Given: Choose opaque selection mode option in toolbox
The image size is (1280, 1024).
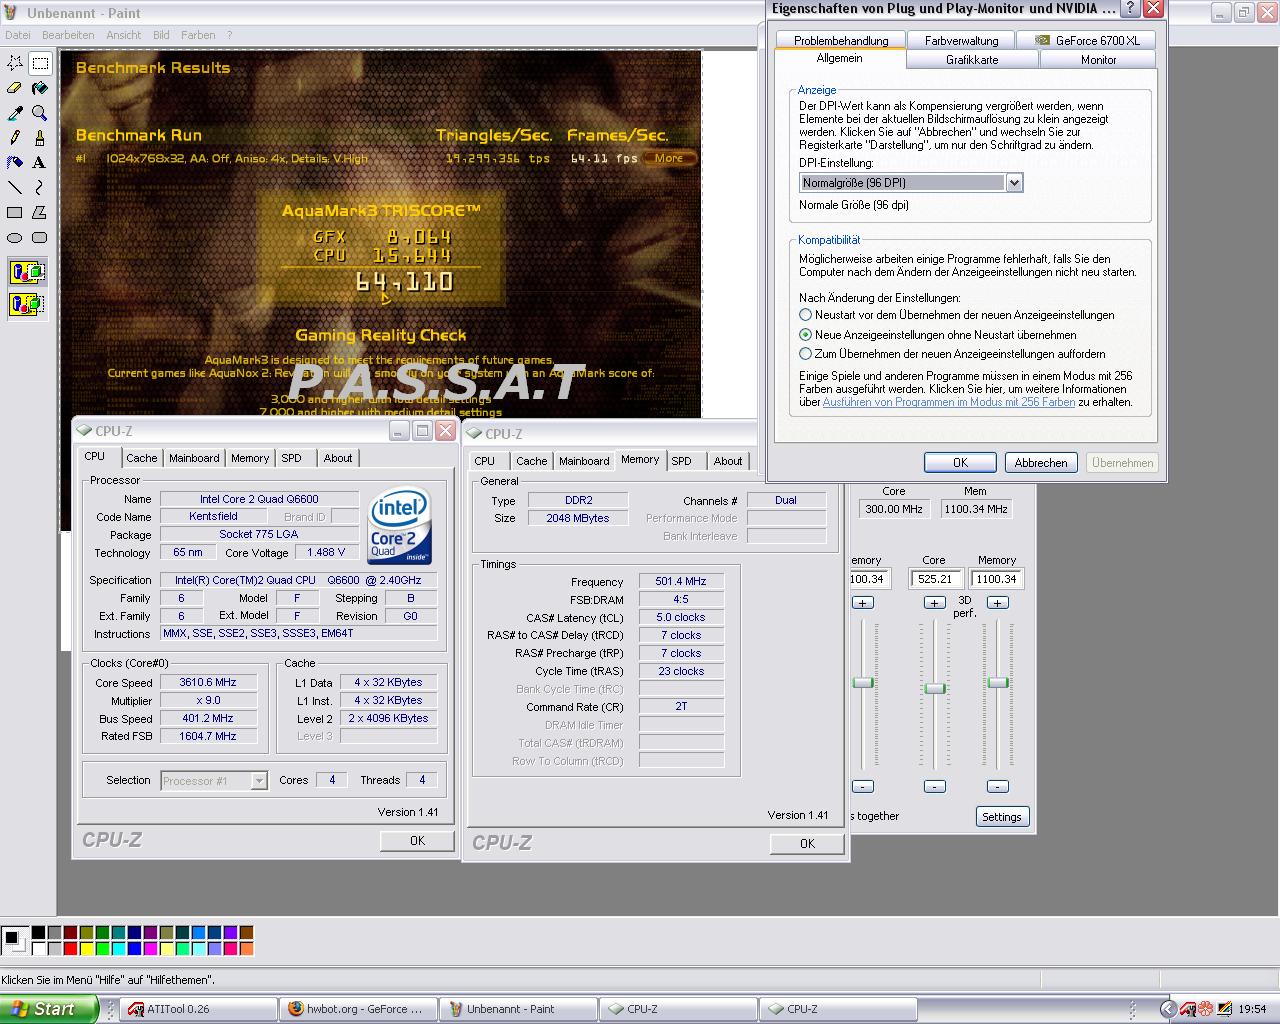Looking at the screenshot, I should (x=27, y=272).
